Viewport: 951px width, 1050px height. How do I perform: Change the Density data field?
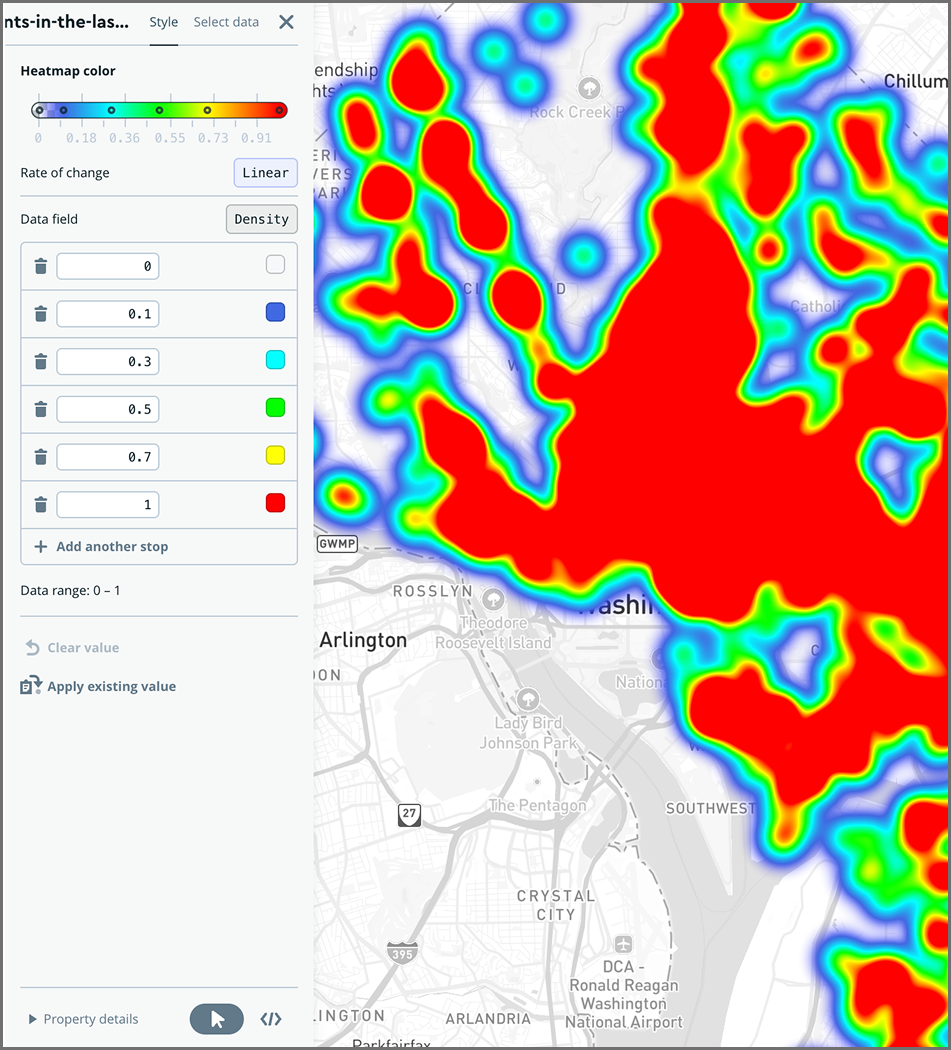261,219
